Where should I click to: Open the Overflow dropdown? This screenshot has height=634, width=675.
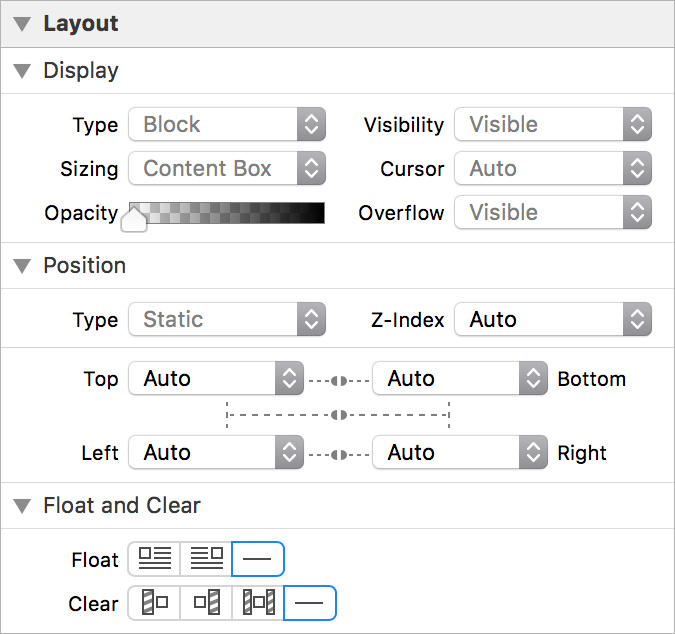click(553, 213)
